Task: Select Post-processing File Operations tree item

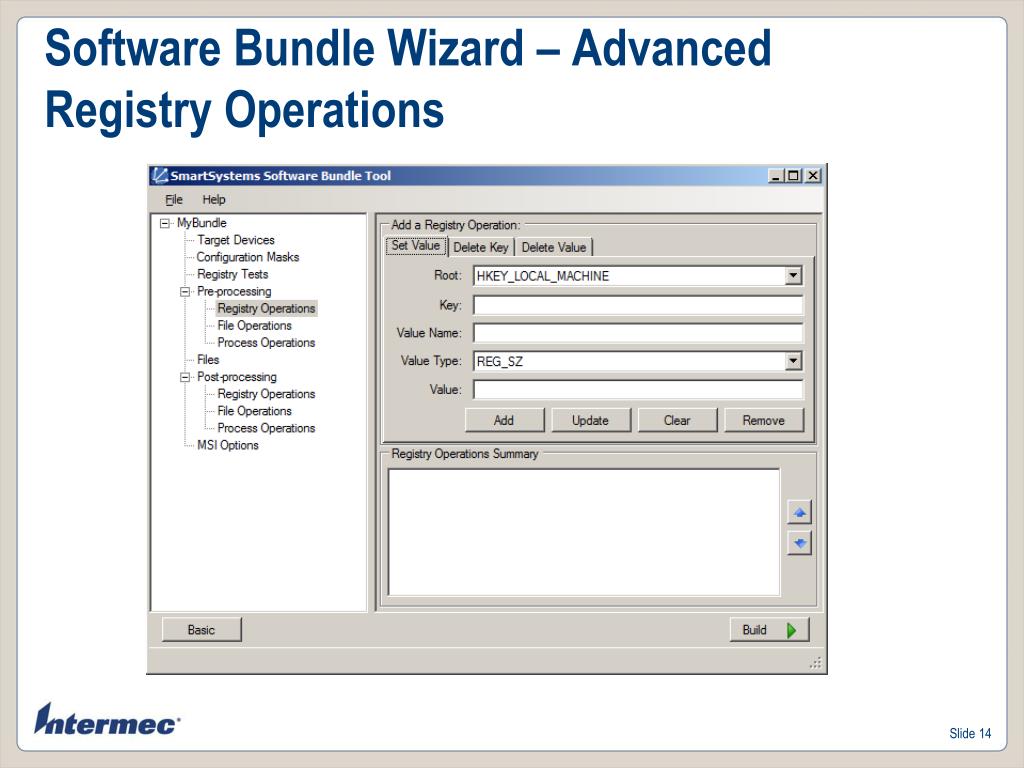Action: click(255, 411)
